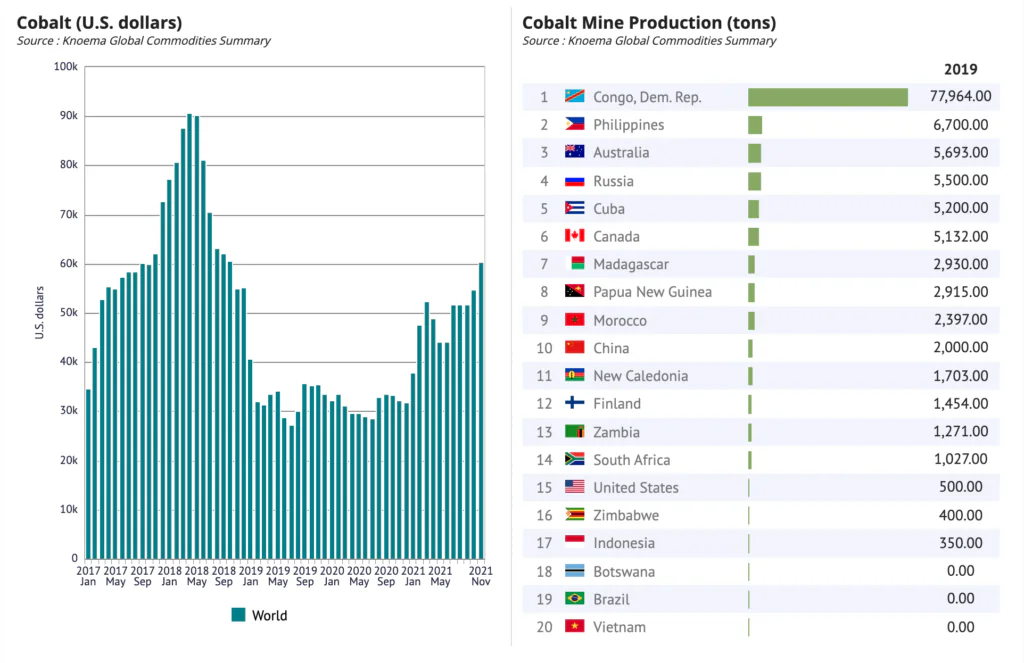
Task: Click the 2019 column header
Action: 961,69
